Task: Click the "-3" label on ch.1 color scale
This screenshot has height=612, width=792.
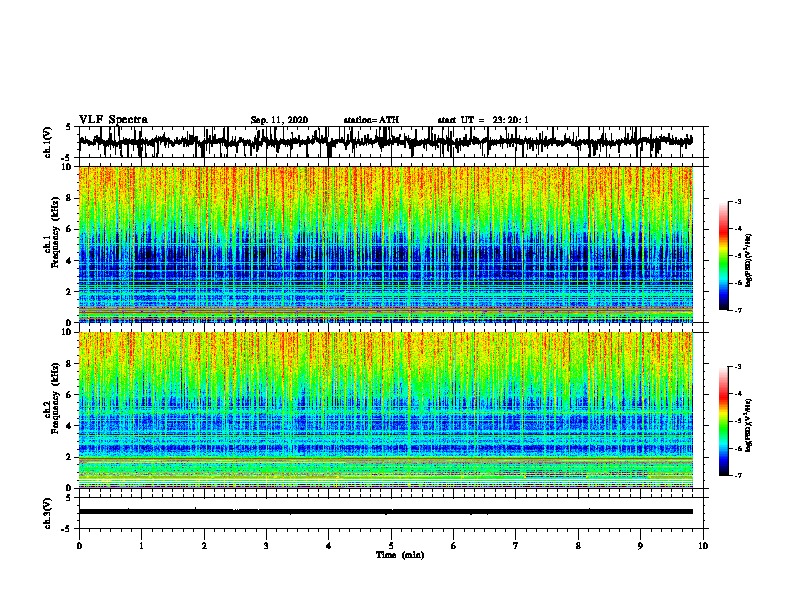Action: click(737, 201)
